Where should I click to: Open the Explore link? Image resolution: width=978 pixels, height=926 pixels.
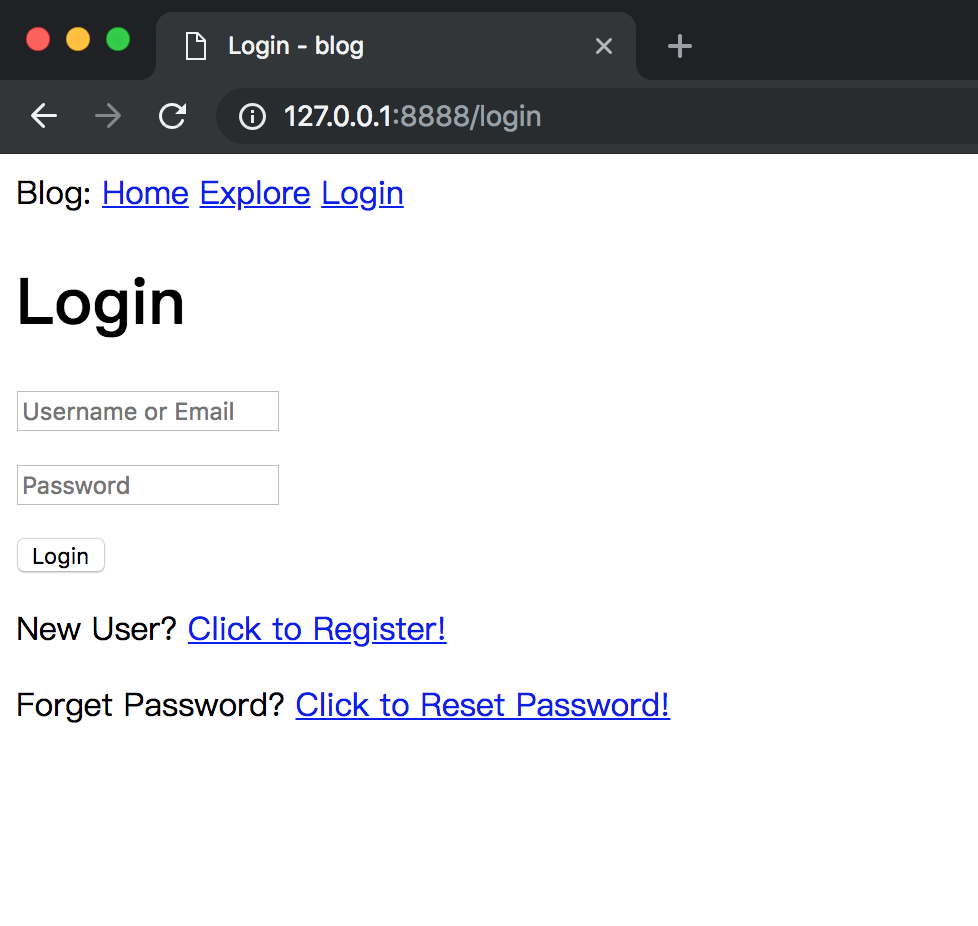(x=255, y=193)
